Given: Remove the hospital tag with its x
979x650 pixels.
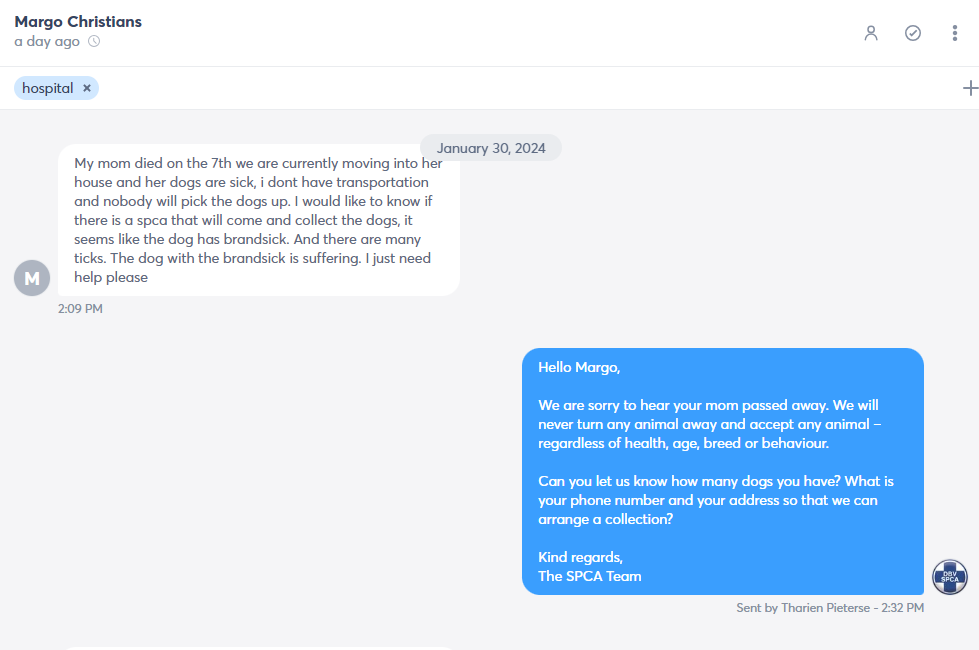Looking at the screenshot, I should tap(87, 88).
